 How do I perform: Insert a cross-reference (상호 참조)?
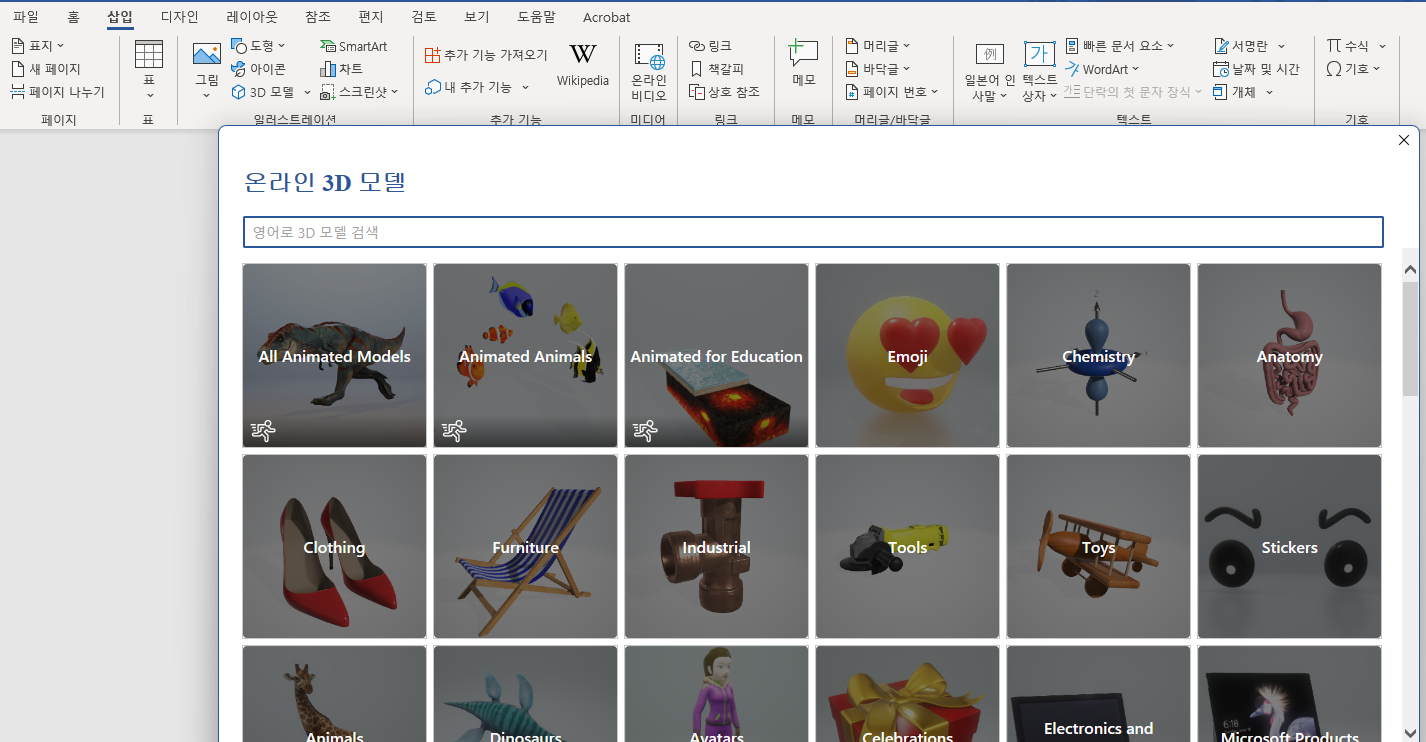click(x=725, y=92)
